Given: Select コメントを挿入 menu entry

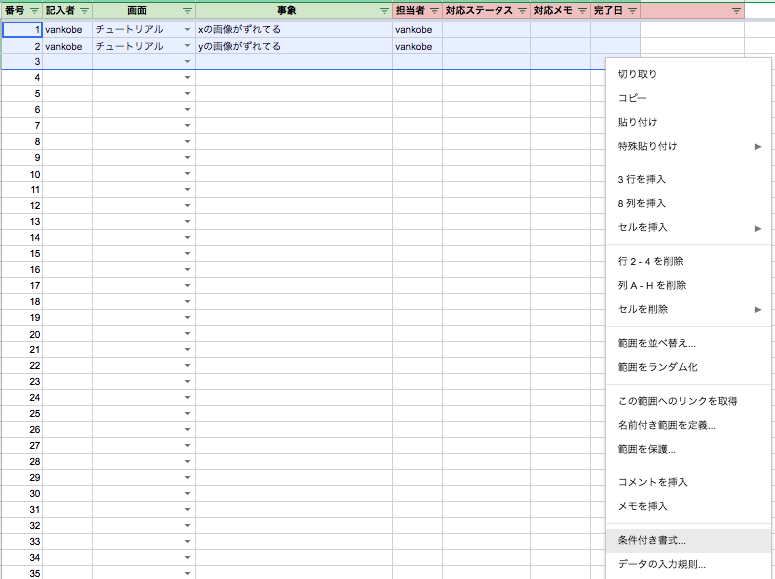Looking at the screenshot, I should (688, 482).
